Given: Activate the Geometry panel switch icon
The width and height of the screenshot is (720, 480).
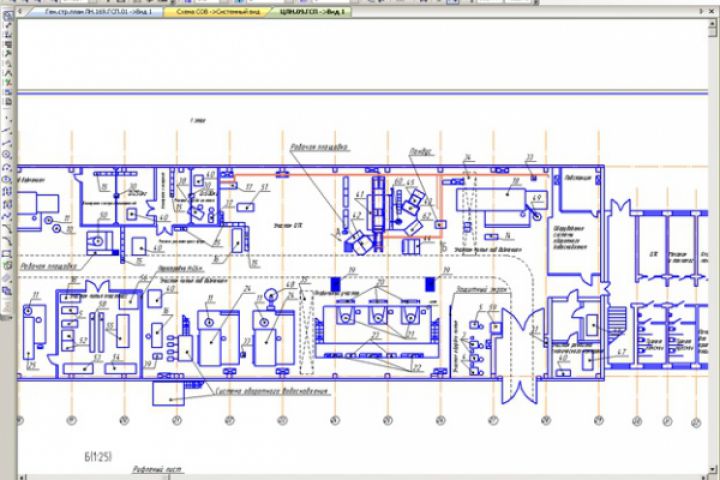Looking at the screenshot, I should click(x=8, y=16).
